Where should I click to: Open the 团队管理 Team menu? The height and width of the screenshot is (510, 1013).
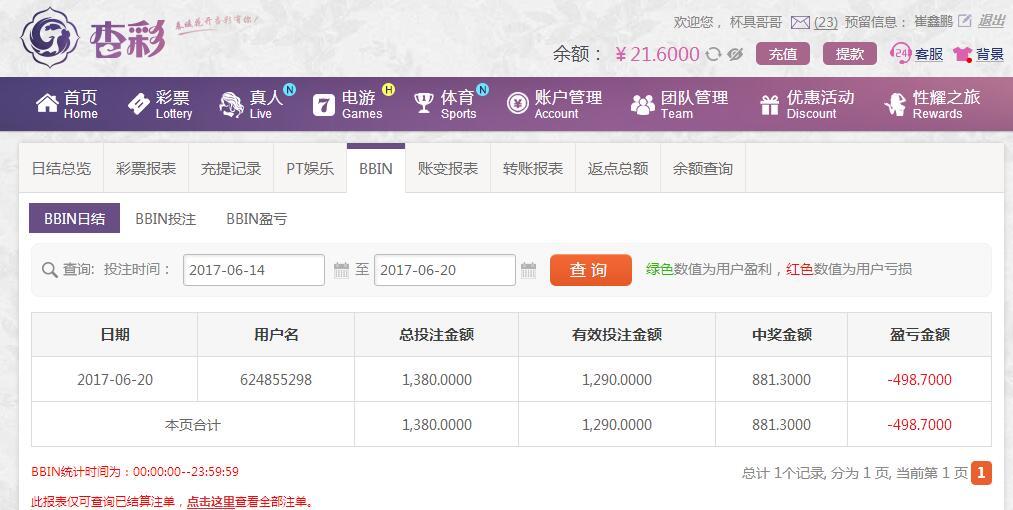click(x=679, y=104)
